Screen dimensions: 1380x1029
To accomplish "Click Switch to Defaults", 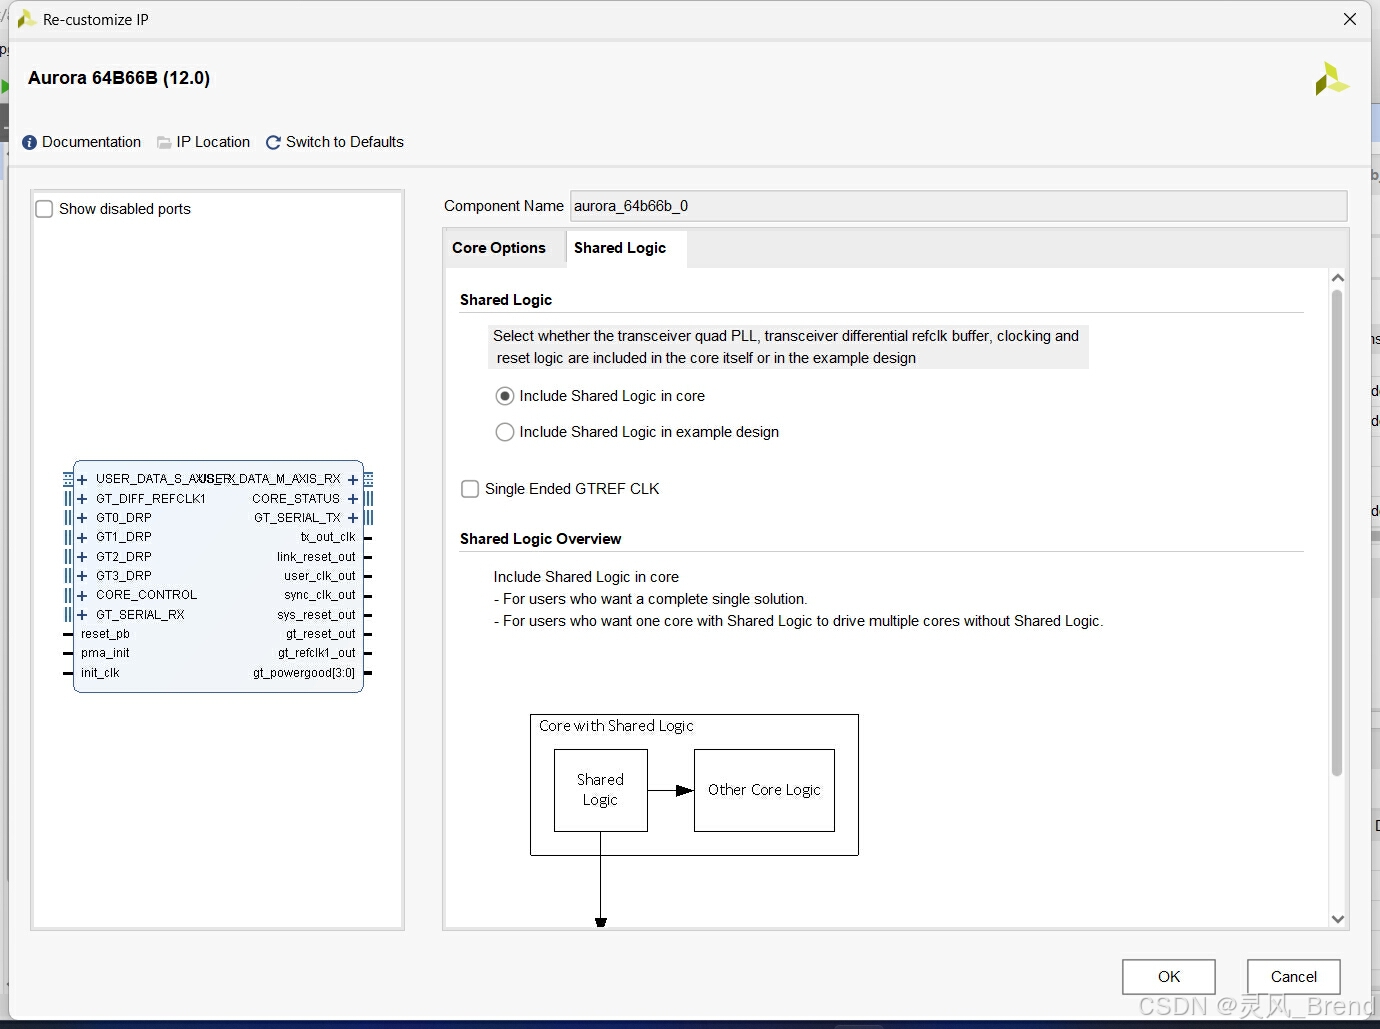I will pyautogui.click(x=345, y=142).
